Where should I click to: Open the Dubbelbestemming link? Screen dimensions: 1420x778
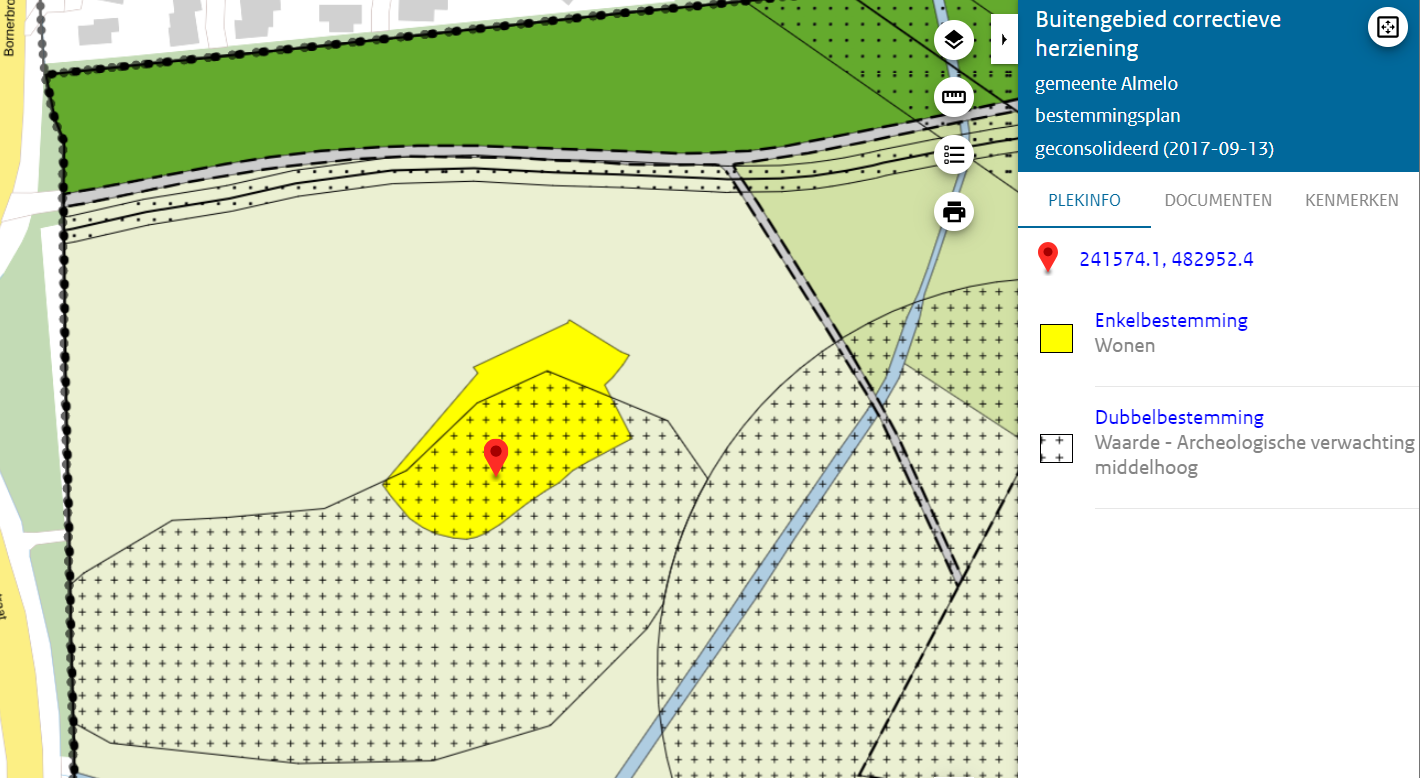1179,417
